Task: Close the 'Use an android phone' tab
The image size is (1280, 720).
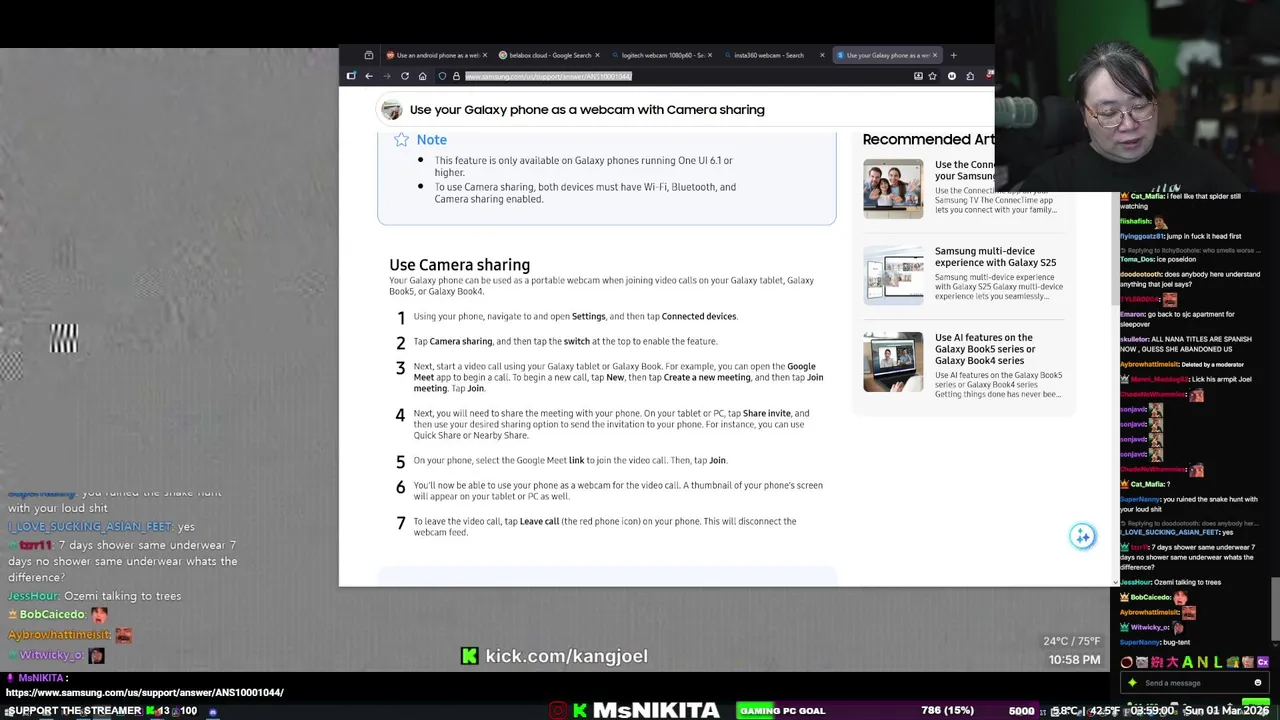Action: pos(485,55)
